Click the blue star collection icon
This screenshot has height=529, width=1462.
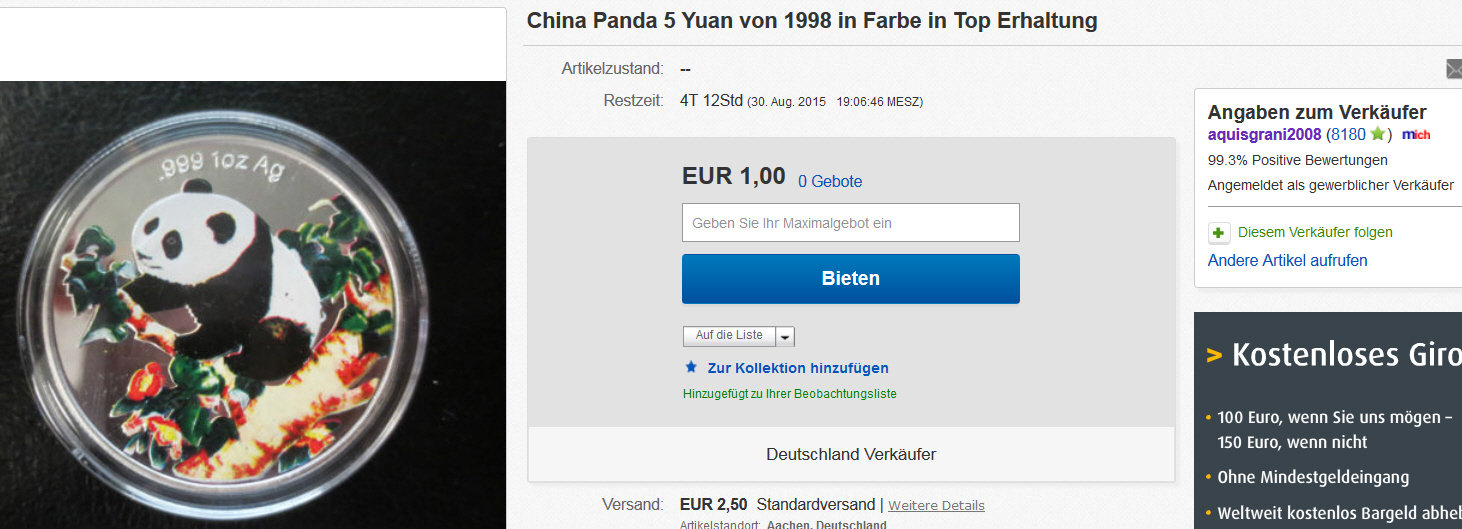point(691,367)
